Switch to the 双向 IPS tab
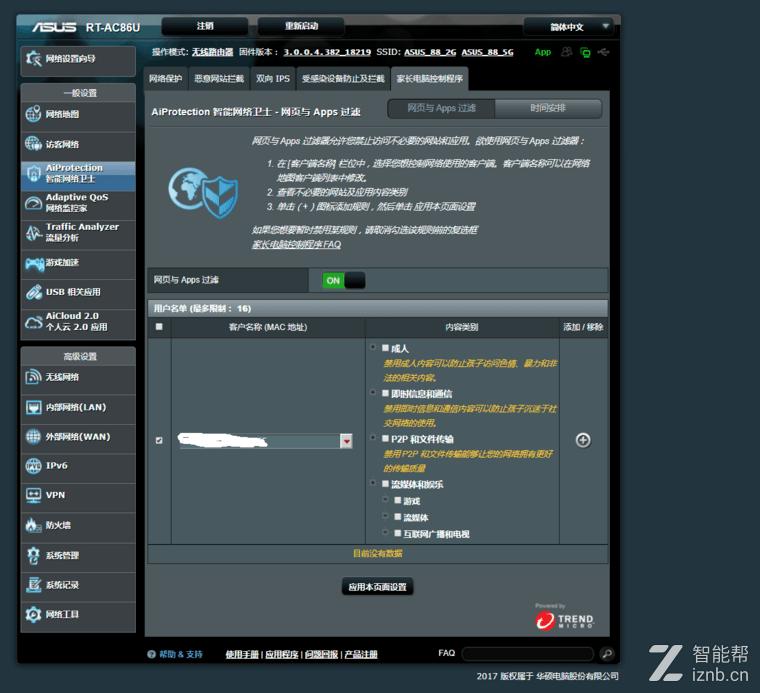 click(x=273, y=79)
